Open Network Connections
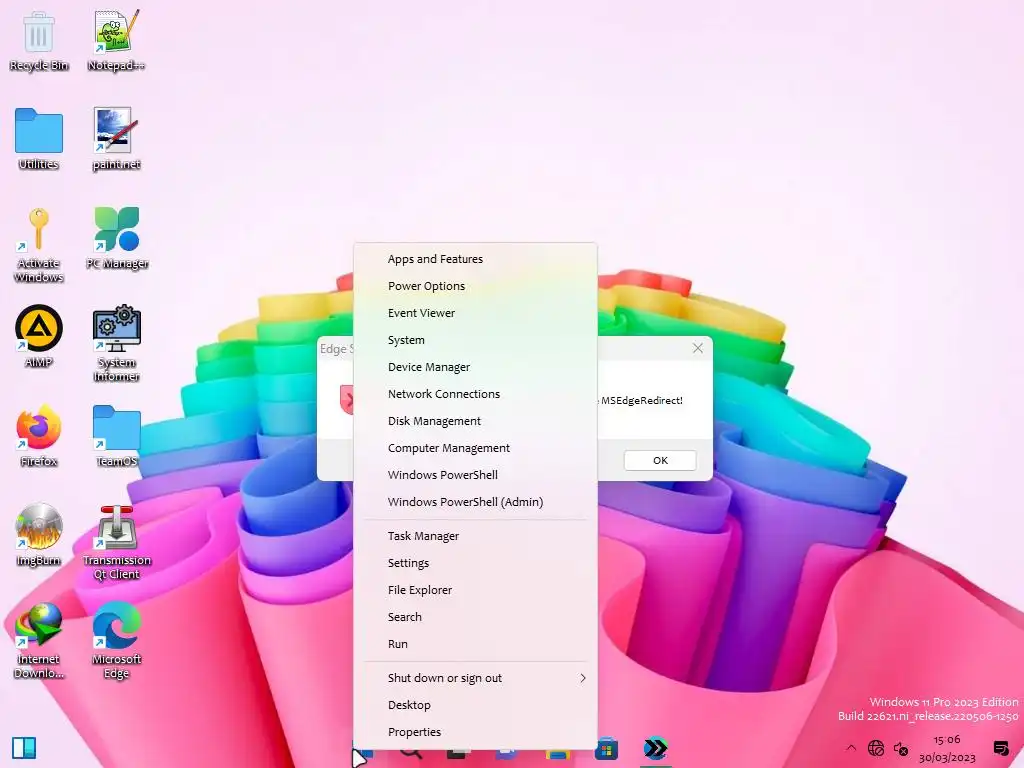Screen dimensions: 1024x768 (475, 394)
